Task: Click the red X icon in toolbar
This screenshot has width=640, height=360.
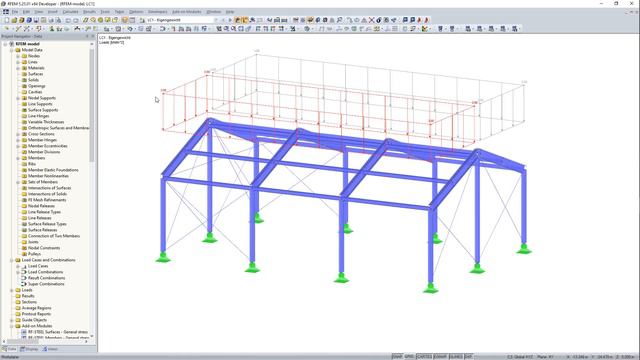Action: coord(371,20)
